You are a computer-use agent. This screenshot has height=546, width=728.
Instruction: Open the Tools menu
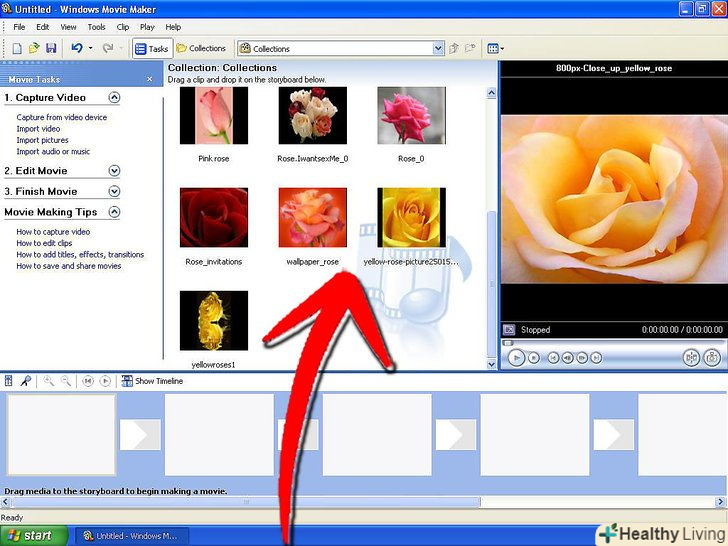point(97,27)
